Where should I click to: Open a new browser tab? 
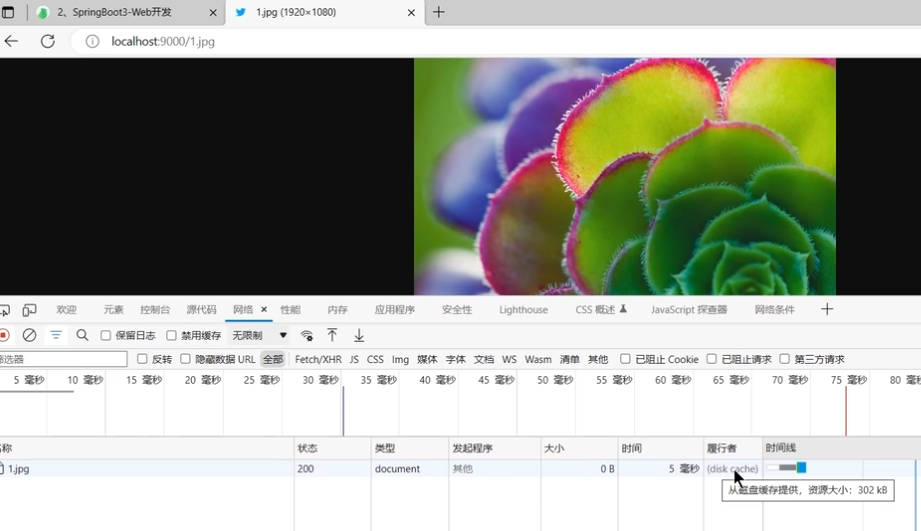click(438, 12)
